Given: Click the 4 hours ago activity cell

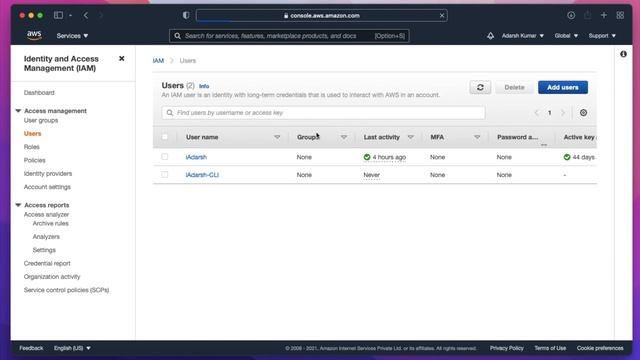Looking at the screenshot, I should [384, 157].
